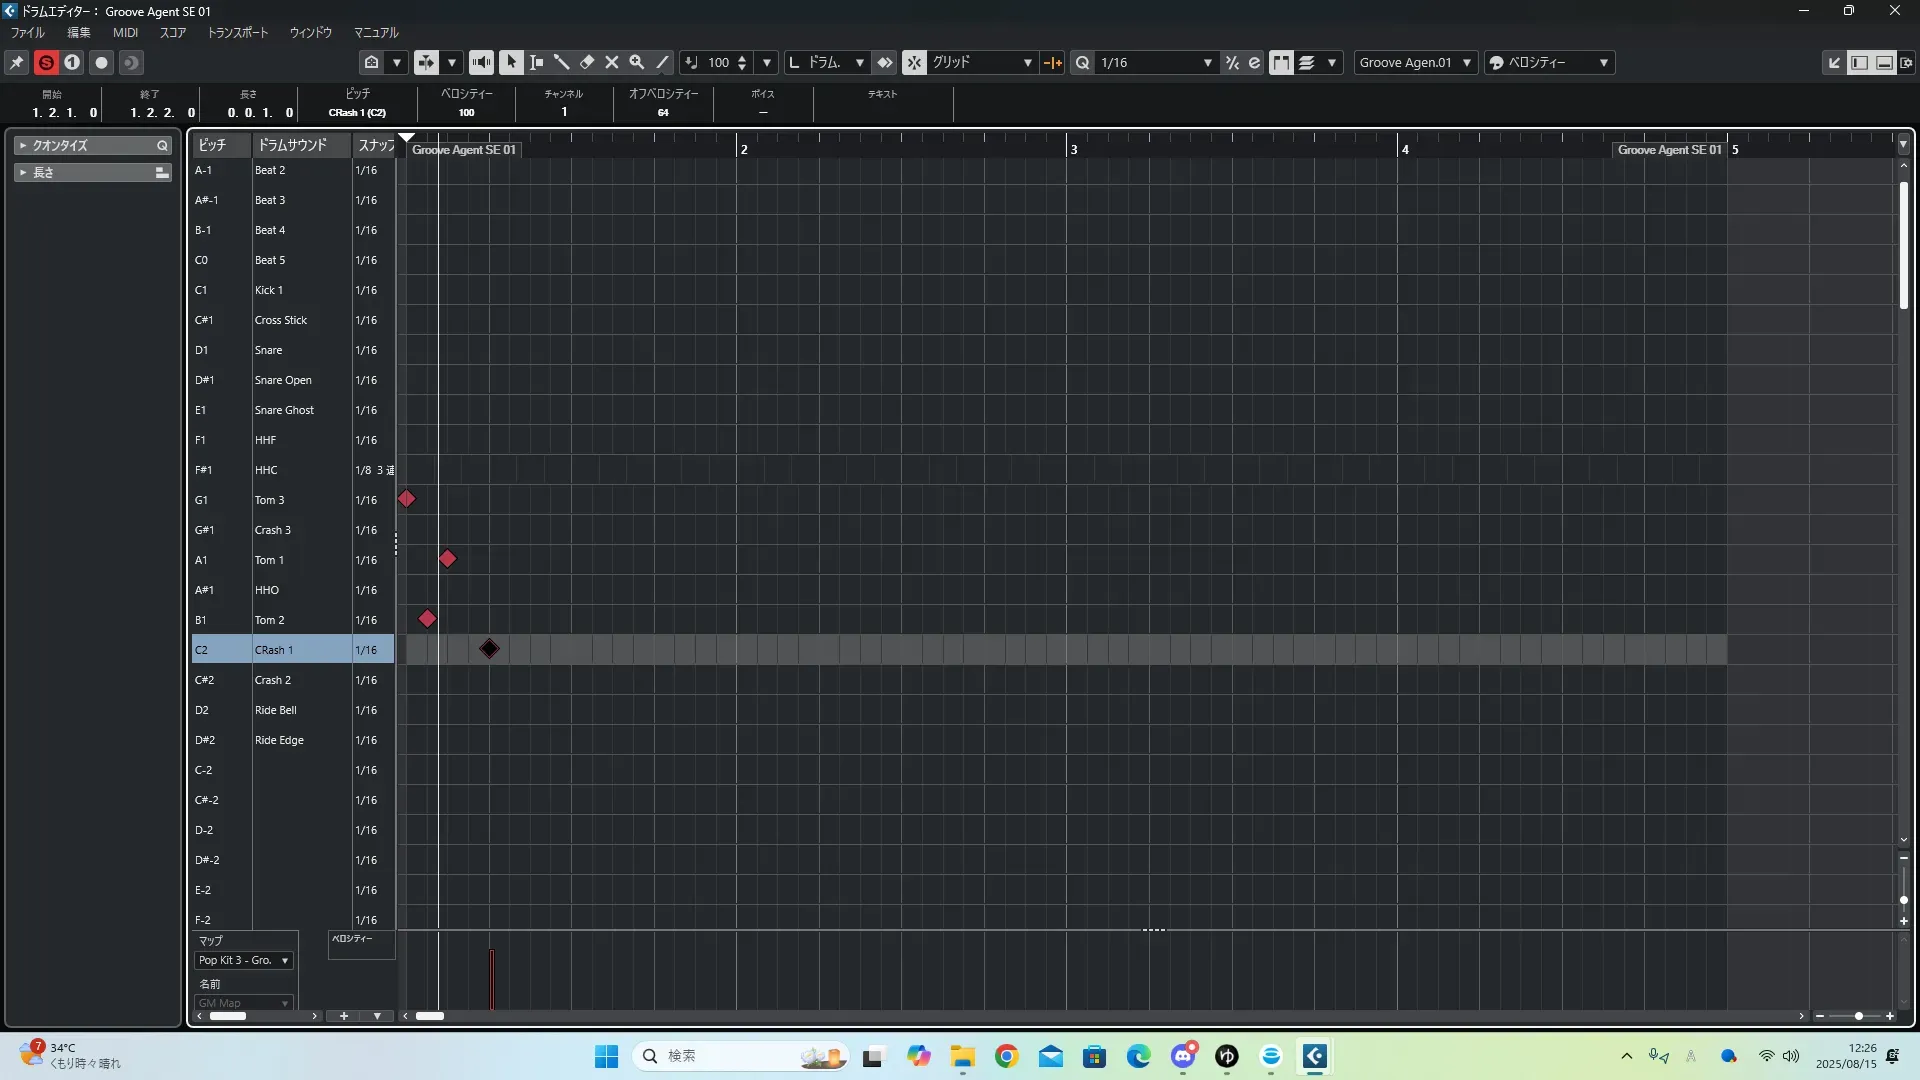This screenshot has width=1920, height=1080.
Task: Toggle the Solo editor button
Action: (46, 62)
